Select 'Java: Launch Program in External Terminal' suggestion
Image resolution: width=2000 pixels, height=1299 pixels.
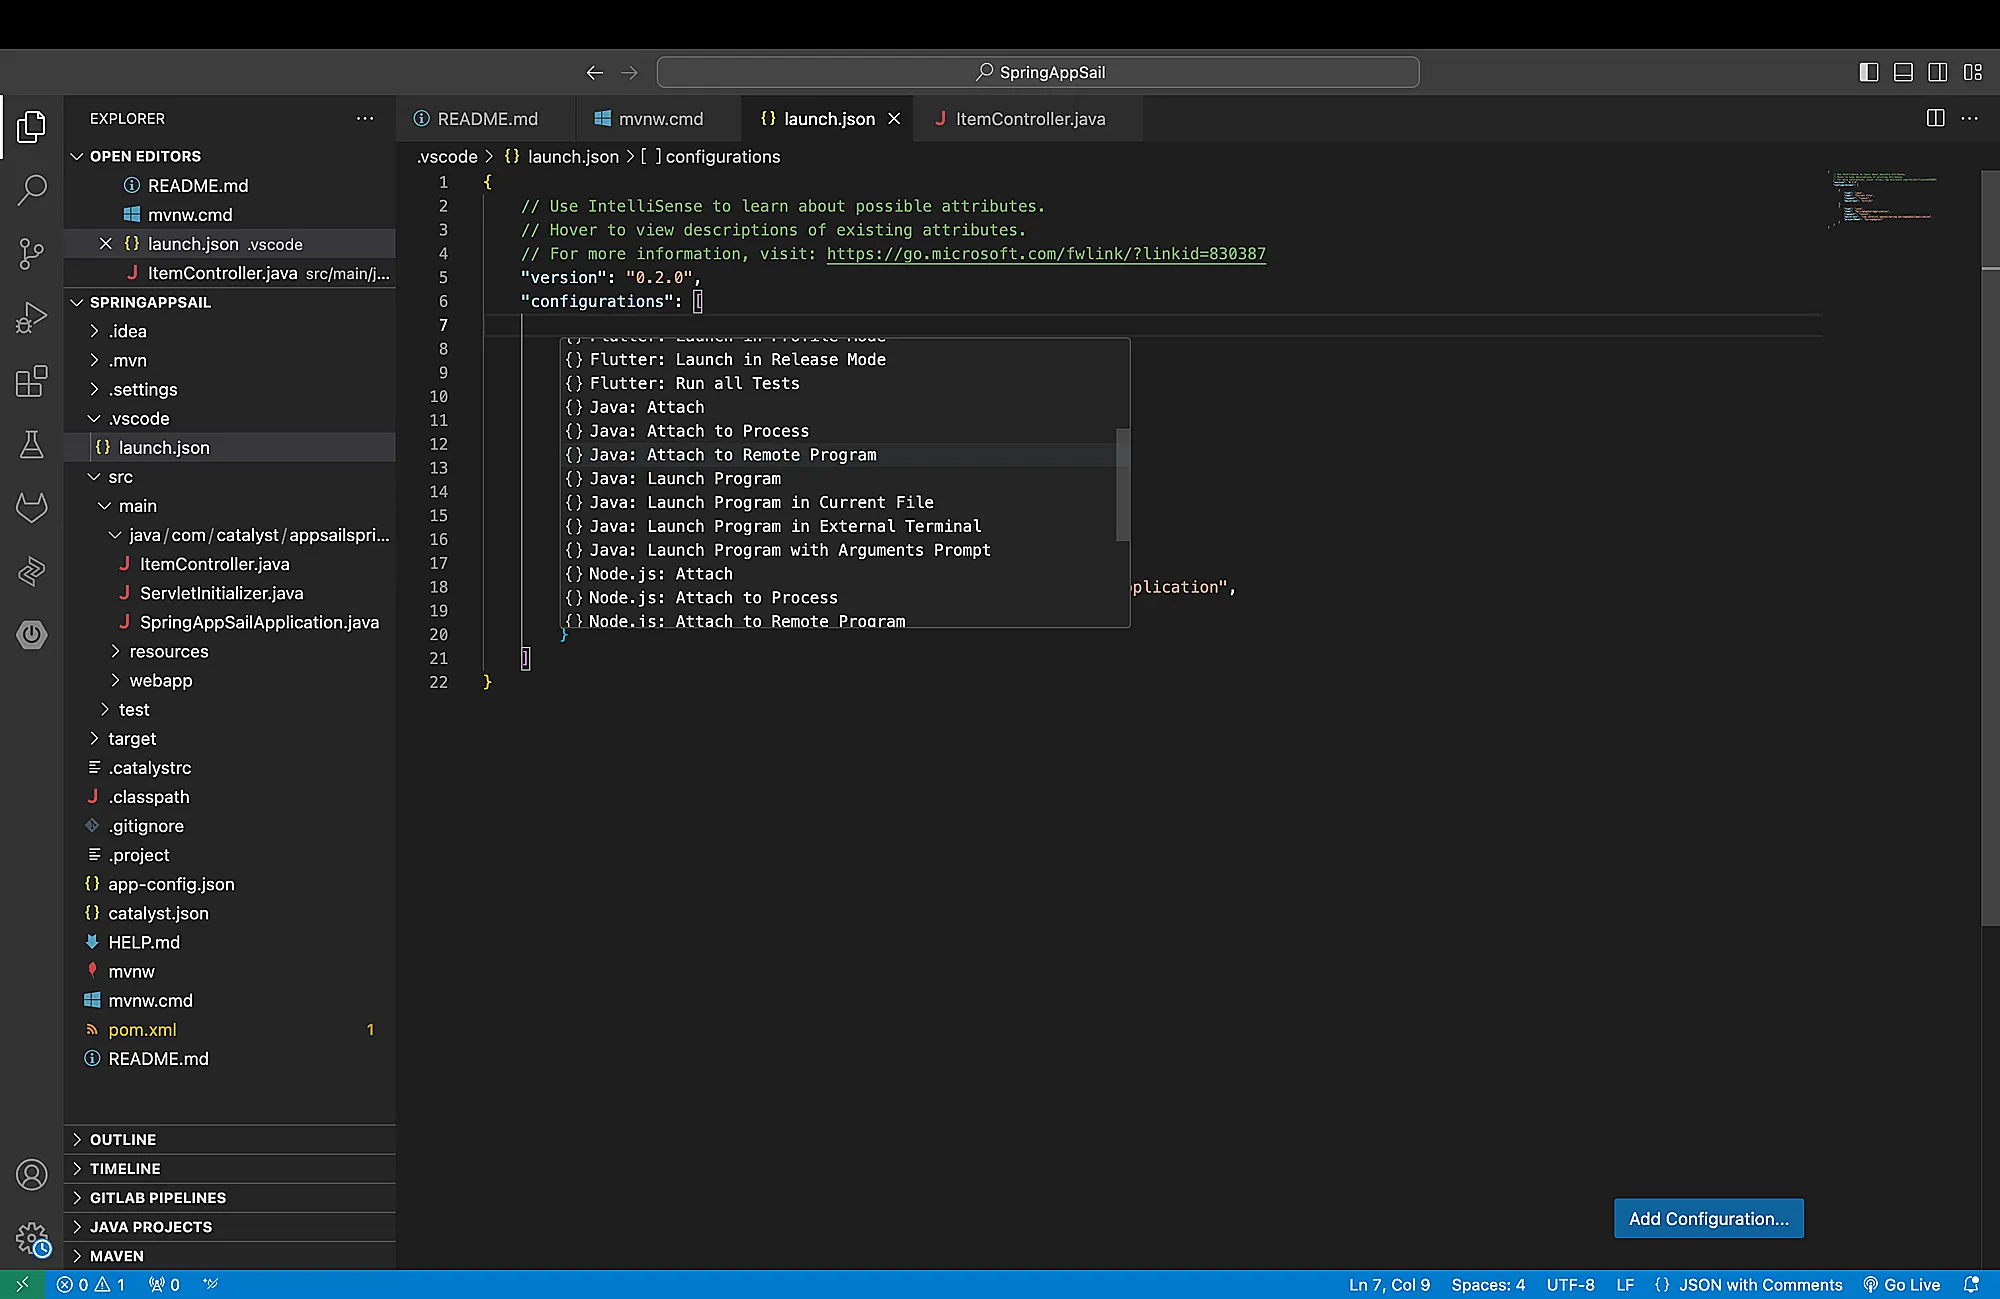840,526
